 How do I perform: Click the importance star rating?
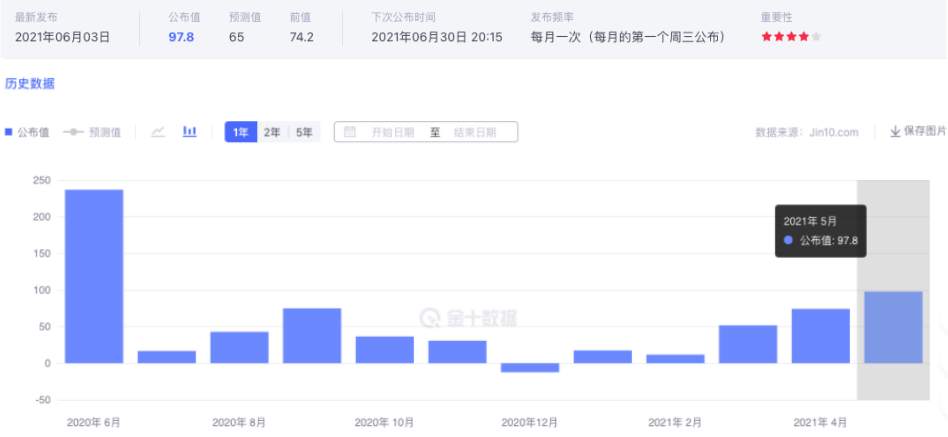pyautogui.click(x=791, y=37)
